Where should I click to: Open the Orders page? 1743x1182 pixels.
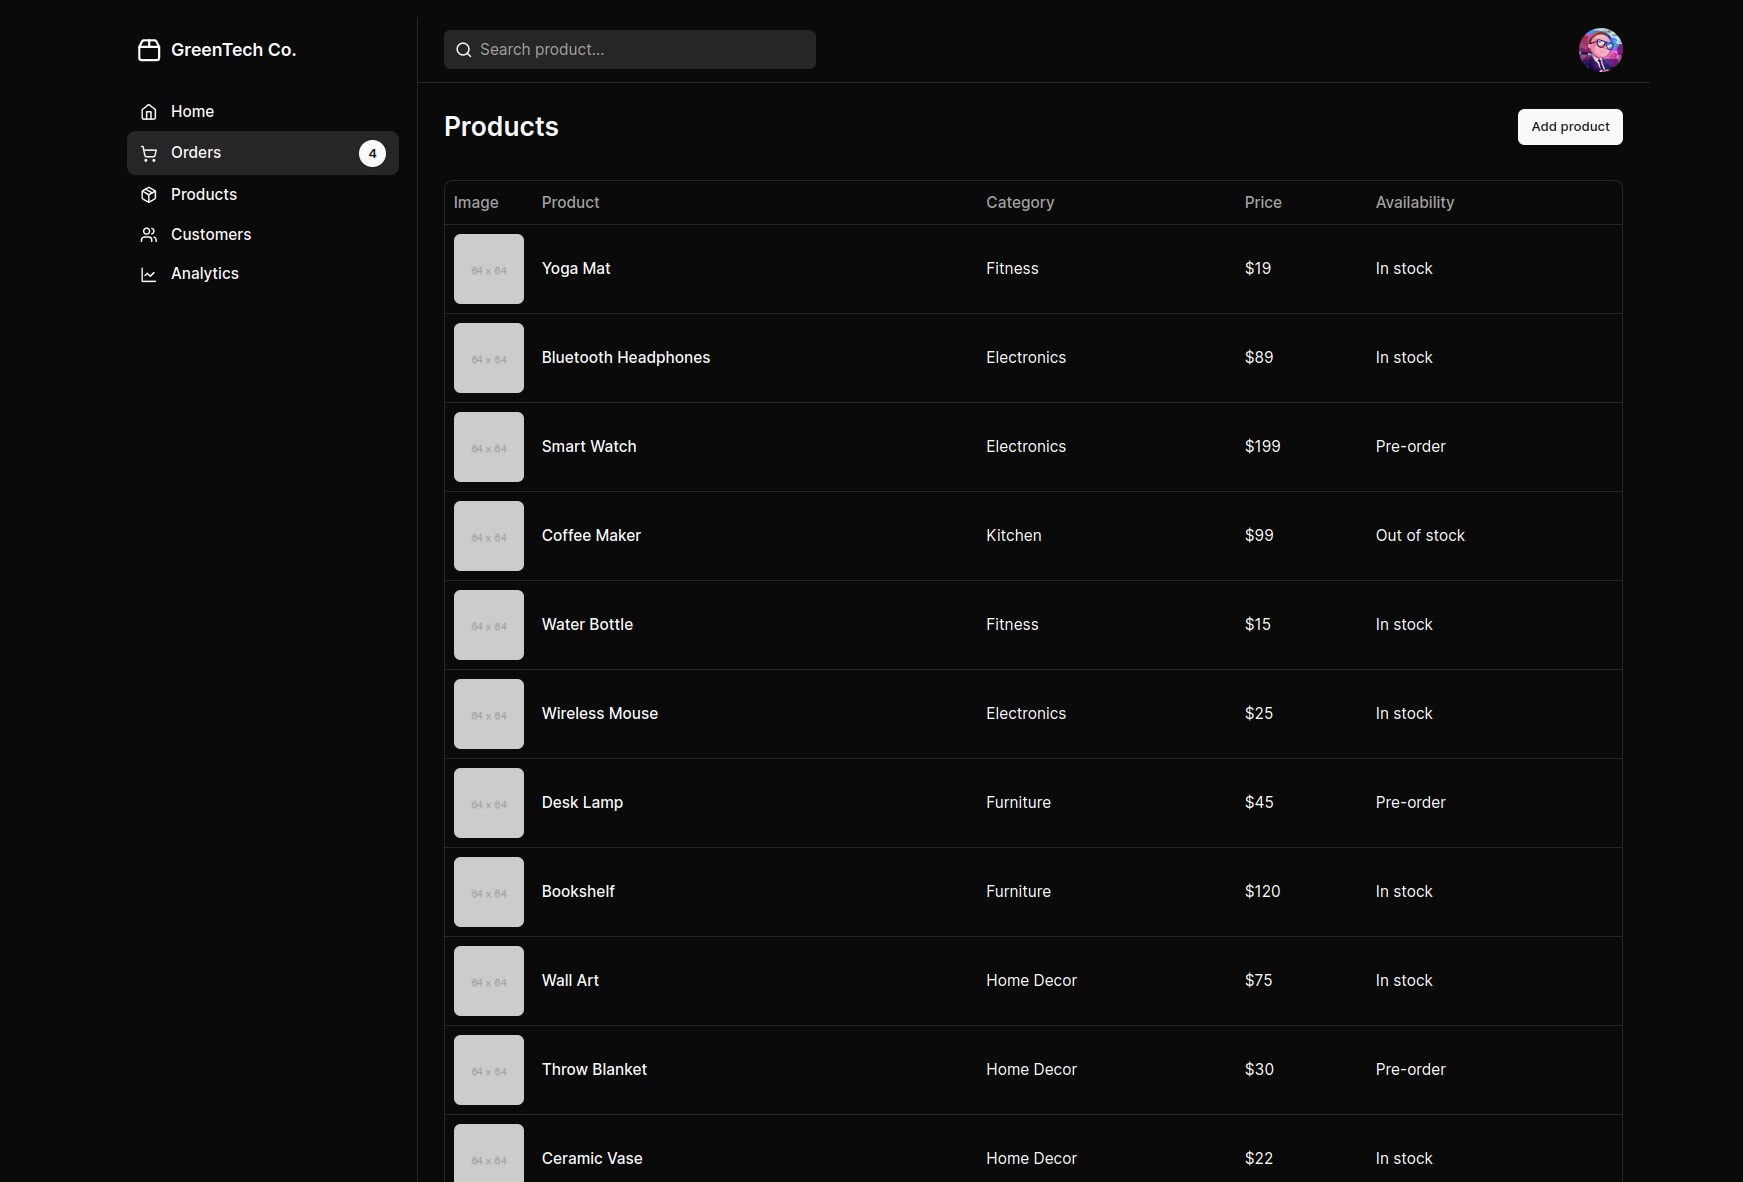click(263, 153)
